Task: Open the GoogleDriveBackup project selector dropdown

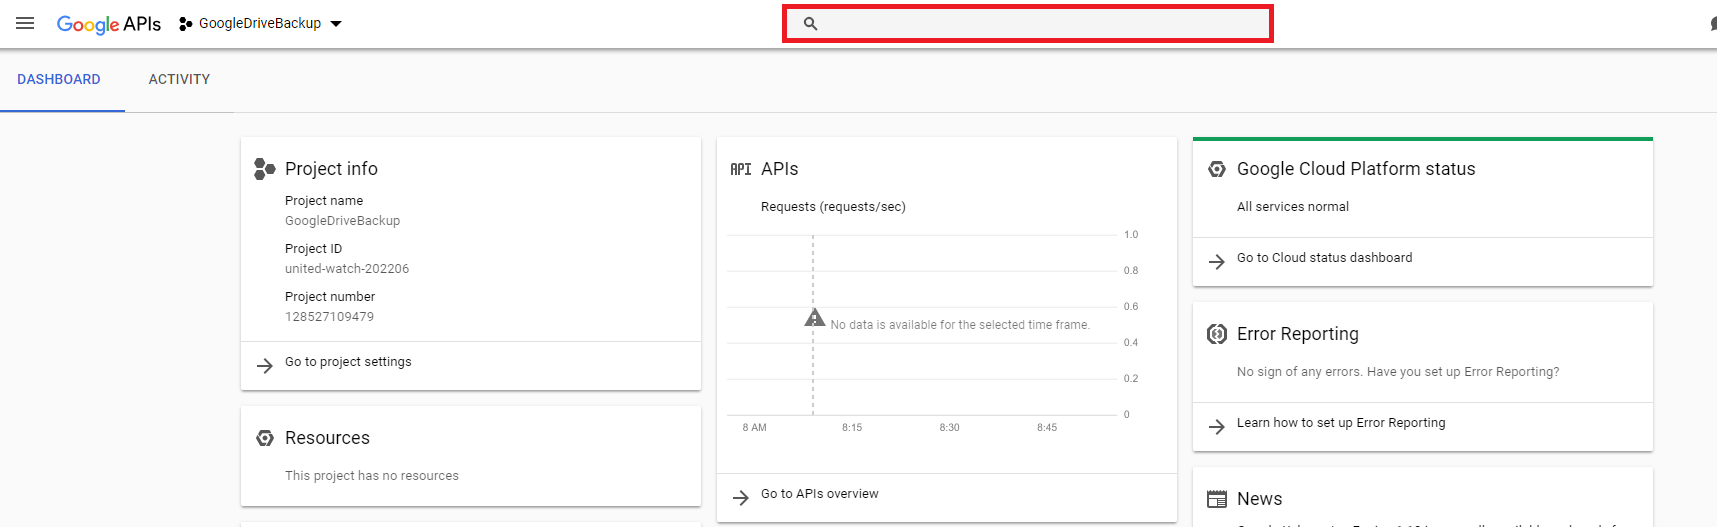Action: coord(270,23)
